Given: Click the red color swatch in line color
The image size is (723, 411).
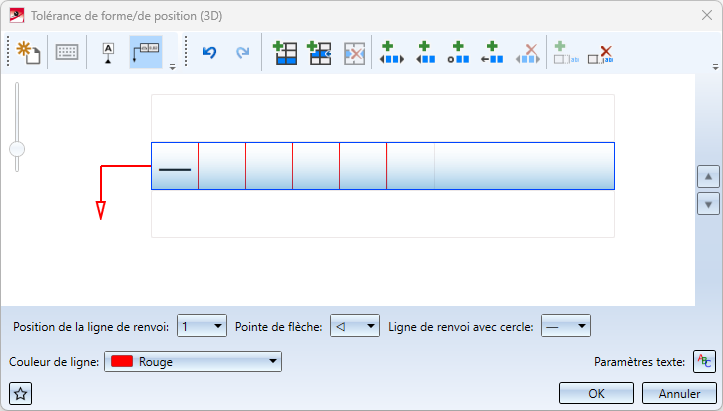Looking at the screenshot, I should click(x=122, y=361).
